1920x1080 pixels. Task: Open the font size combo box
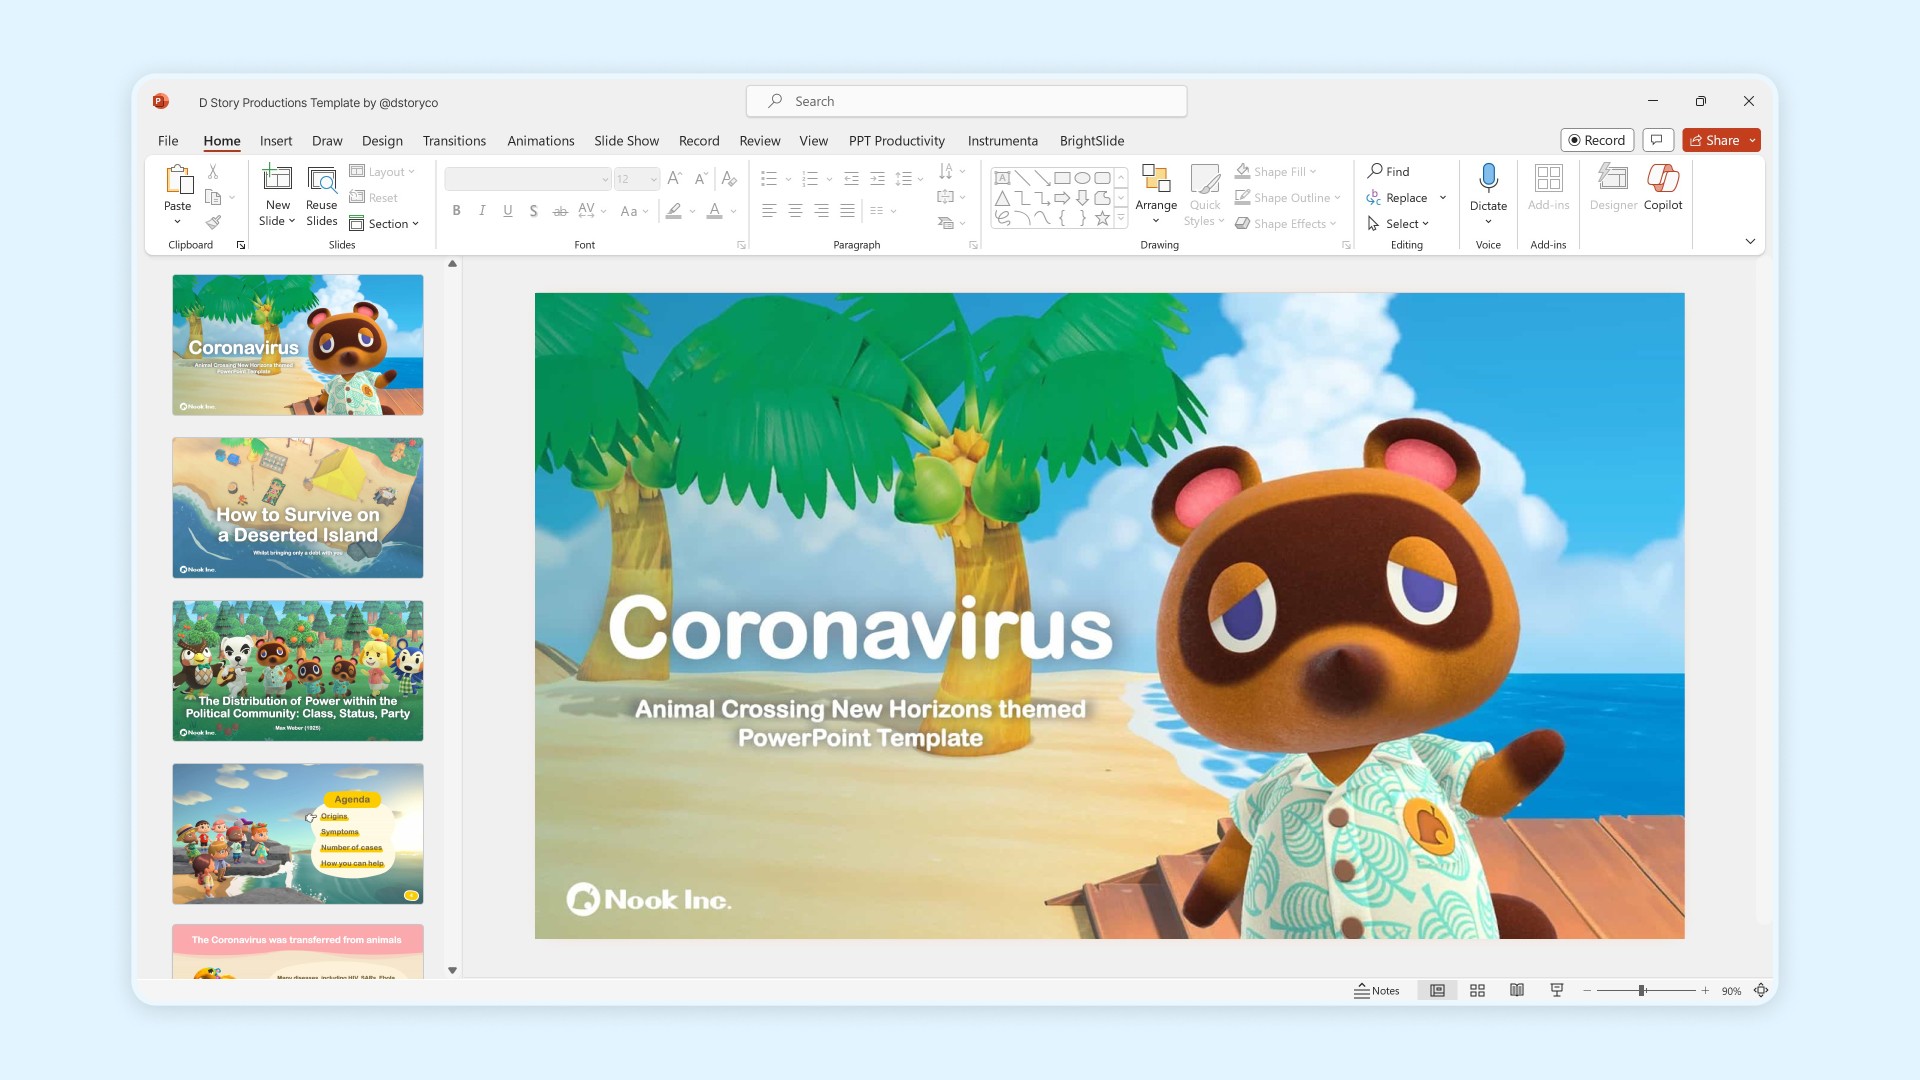coord(636,179)
